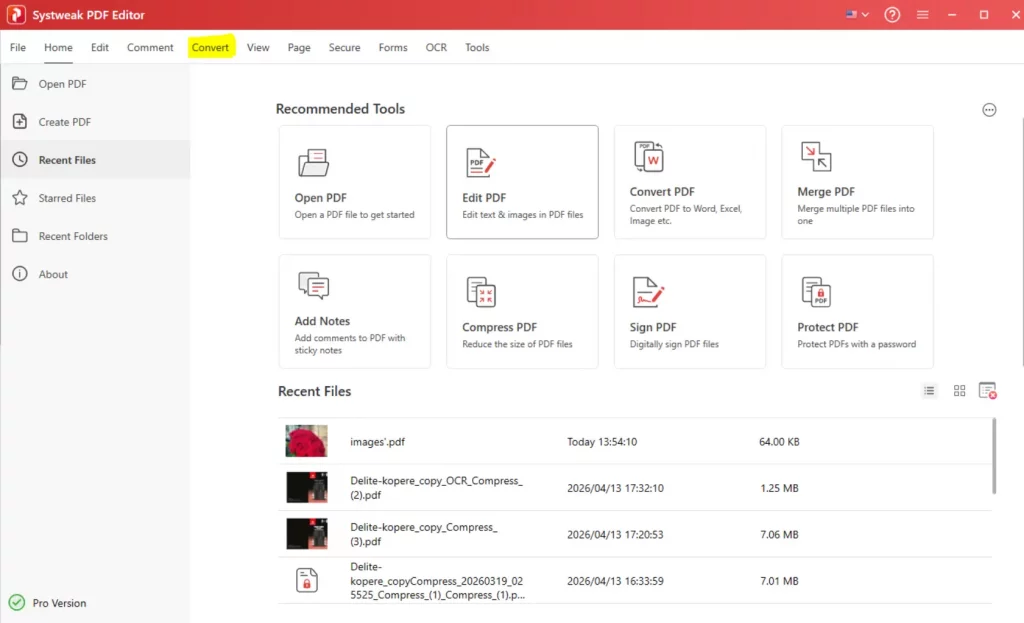Switch to the Convert tab
Image resolution: width=1024 pixels, height=623 pixels.
(x=210, y=47)
